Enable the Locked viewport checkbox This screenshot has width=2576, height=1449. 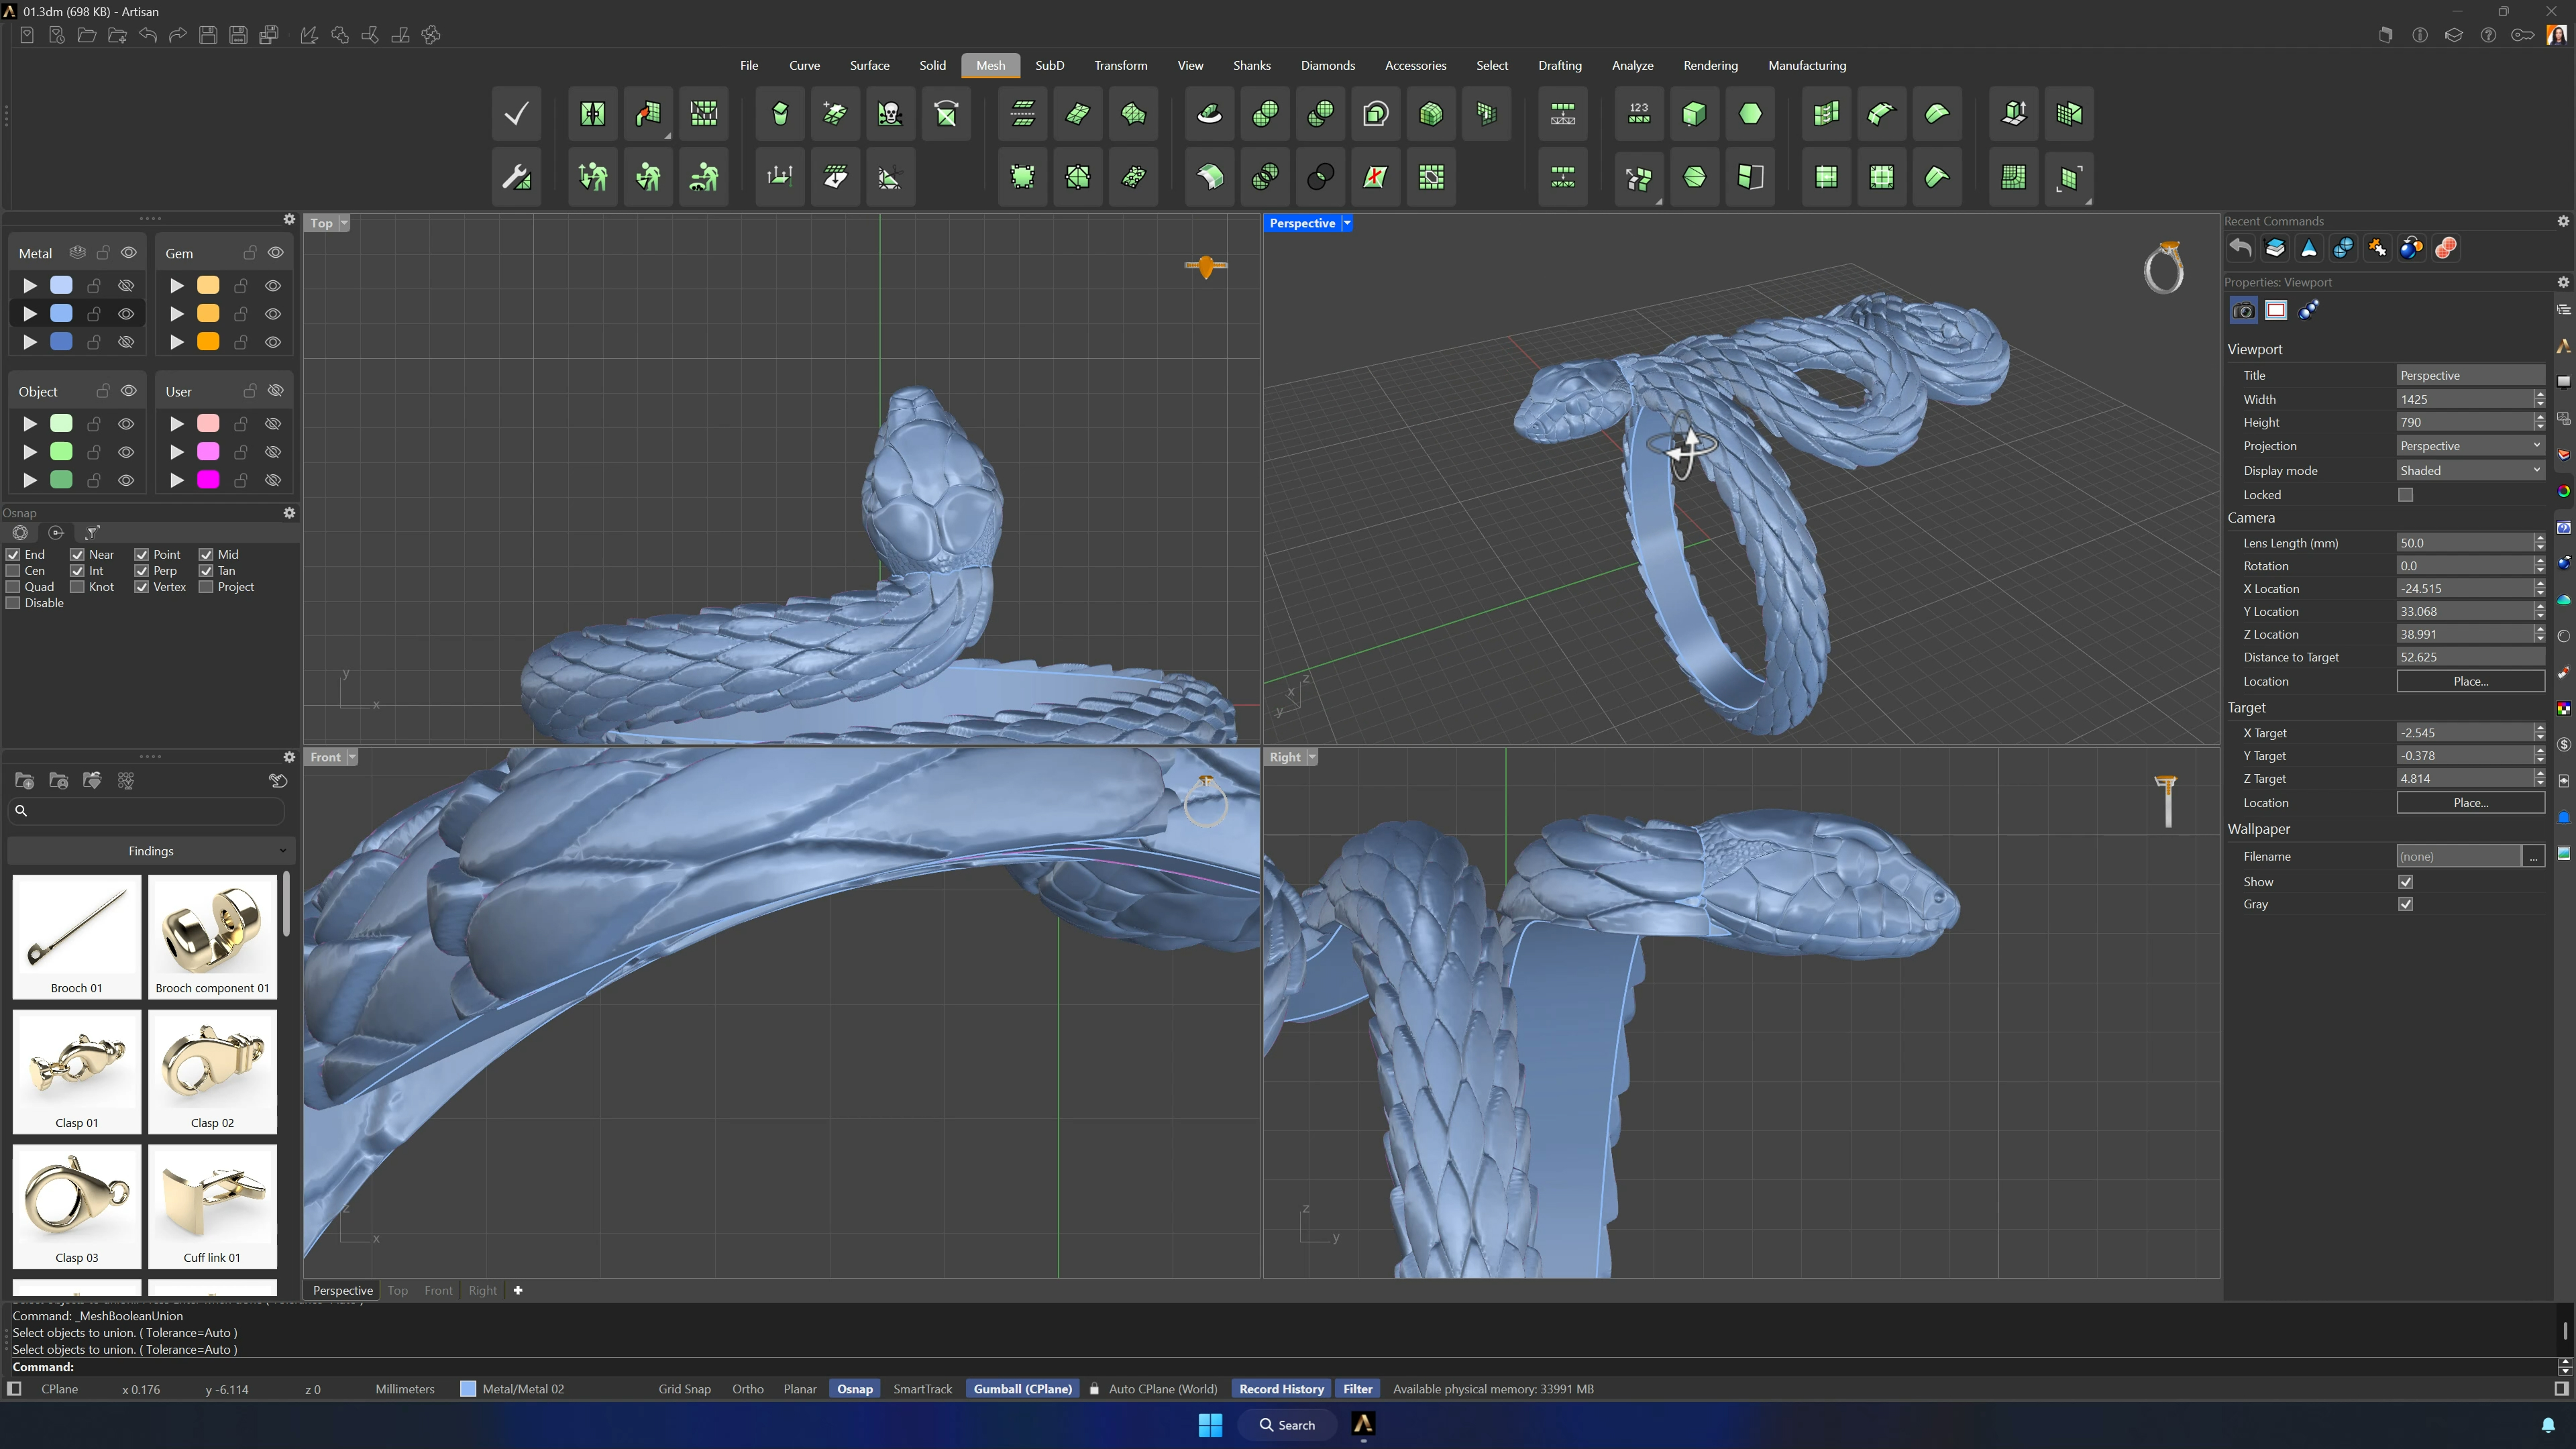pos(2405,495)
